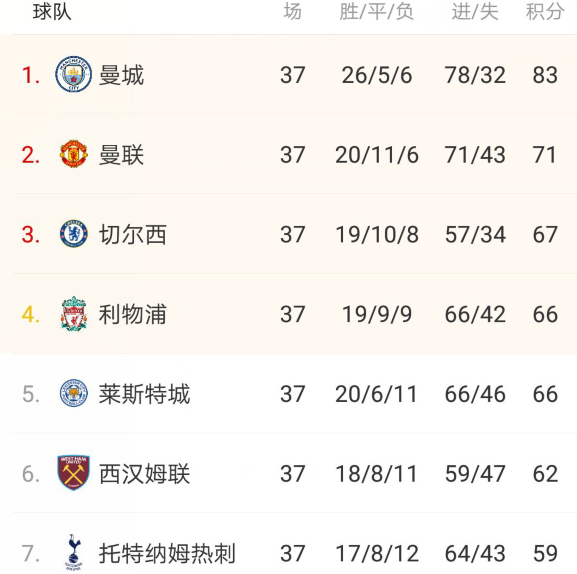Screen dimensions: 577x574
Task: Click team name 利物浦
Action: 133,314
